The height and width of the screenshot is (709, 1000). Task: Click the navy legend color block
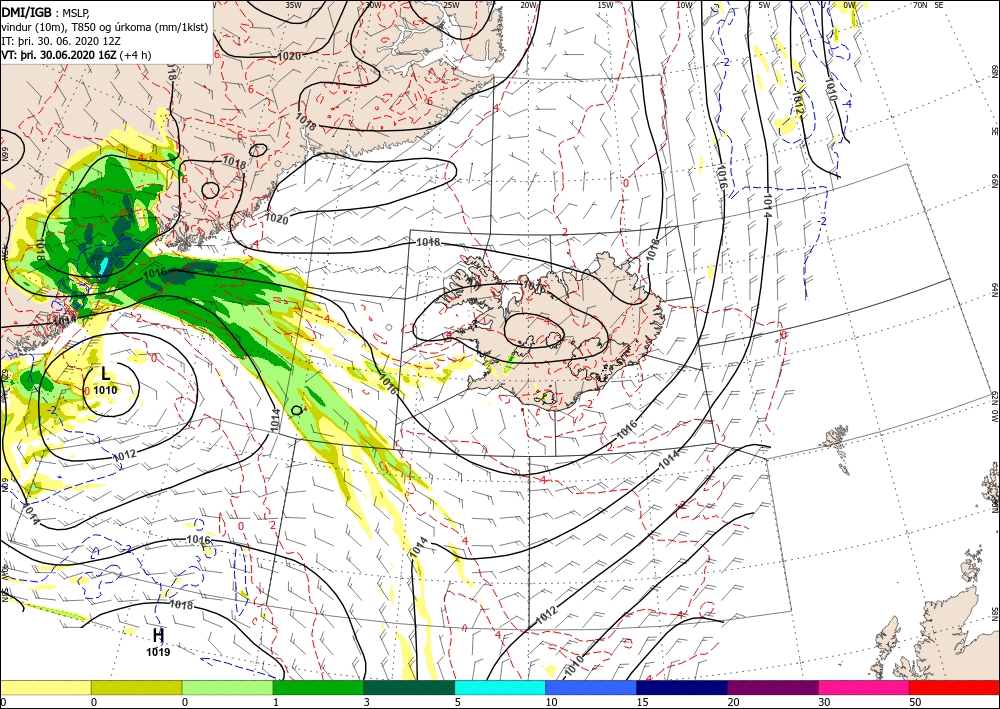coord(682,687)
